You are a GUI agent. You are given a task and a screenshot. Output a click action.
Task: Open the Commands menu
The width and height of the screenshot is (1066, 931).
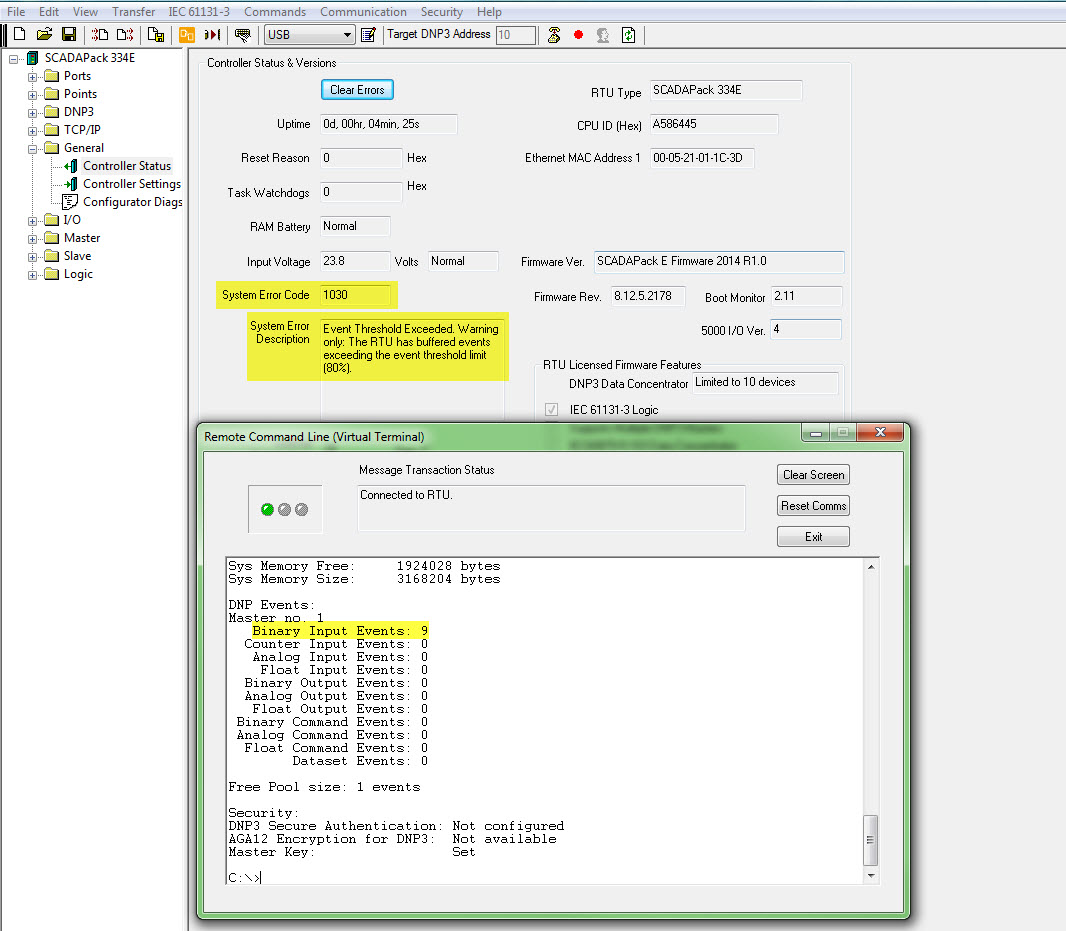[275, 12]
